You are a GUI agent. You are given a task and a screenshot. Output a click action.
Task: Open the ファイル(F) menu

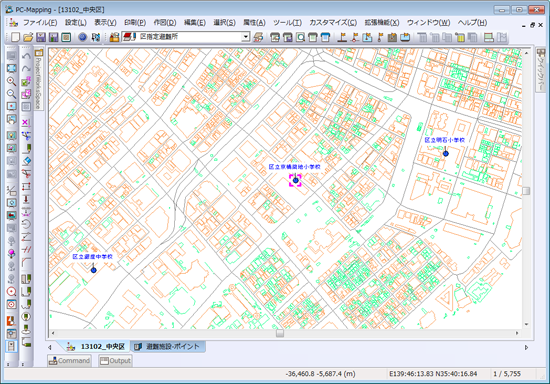40,23
